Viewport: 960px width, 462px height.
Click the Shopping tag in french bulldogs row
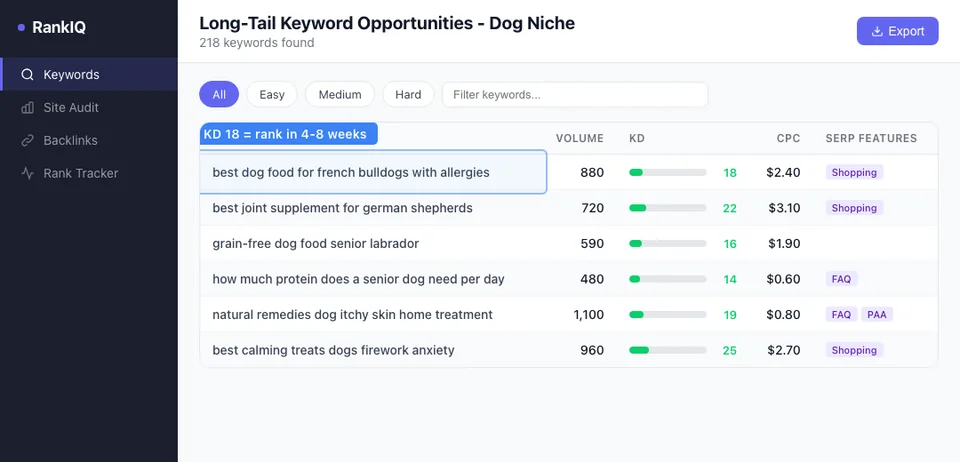(x=854, y=173)
